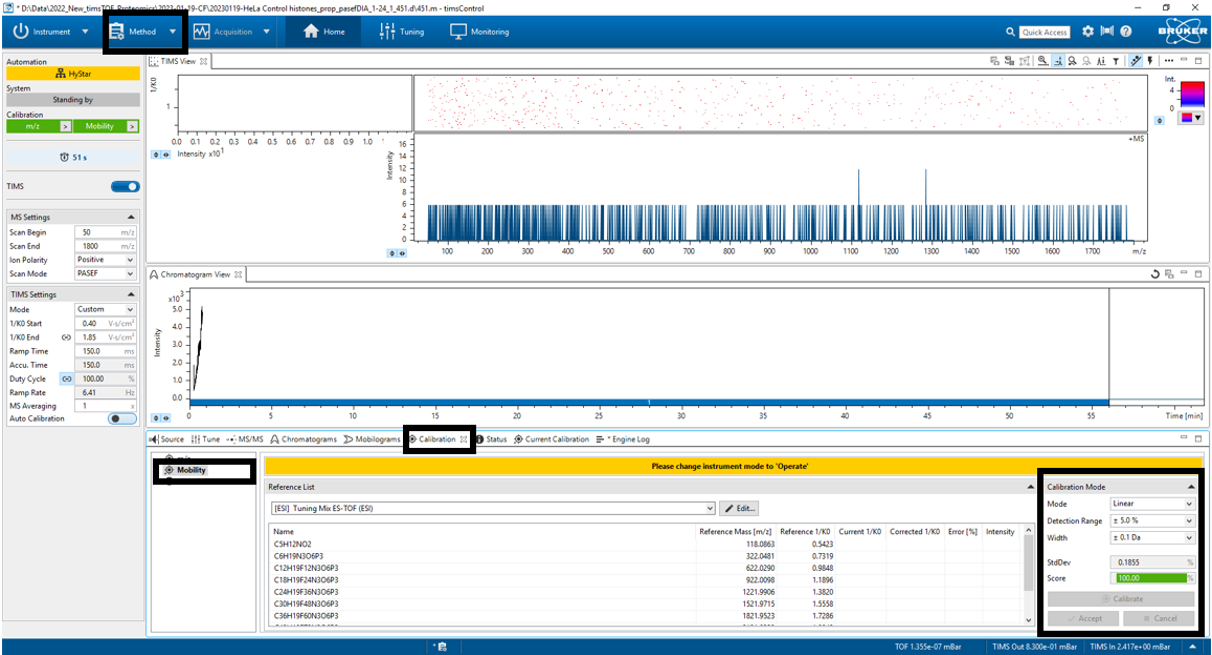
Task: Open the Detection Range dropdown
Action: point(1154,521)
